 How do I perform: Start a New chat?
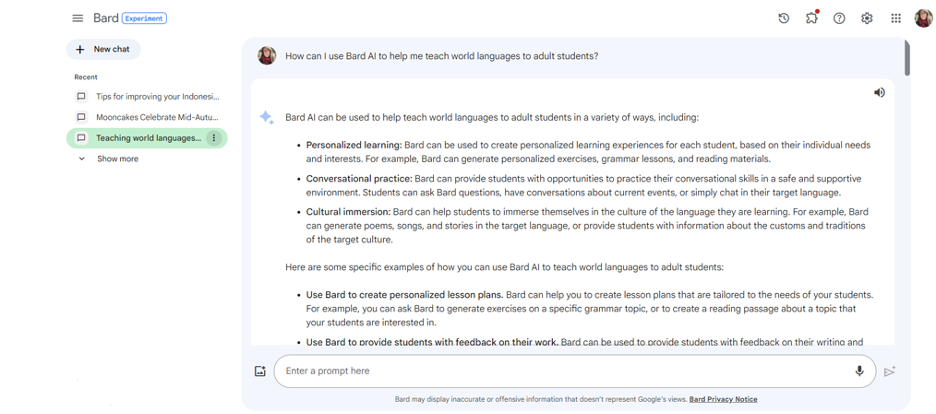tap(103, 50)
